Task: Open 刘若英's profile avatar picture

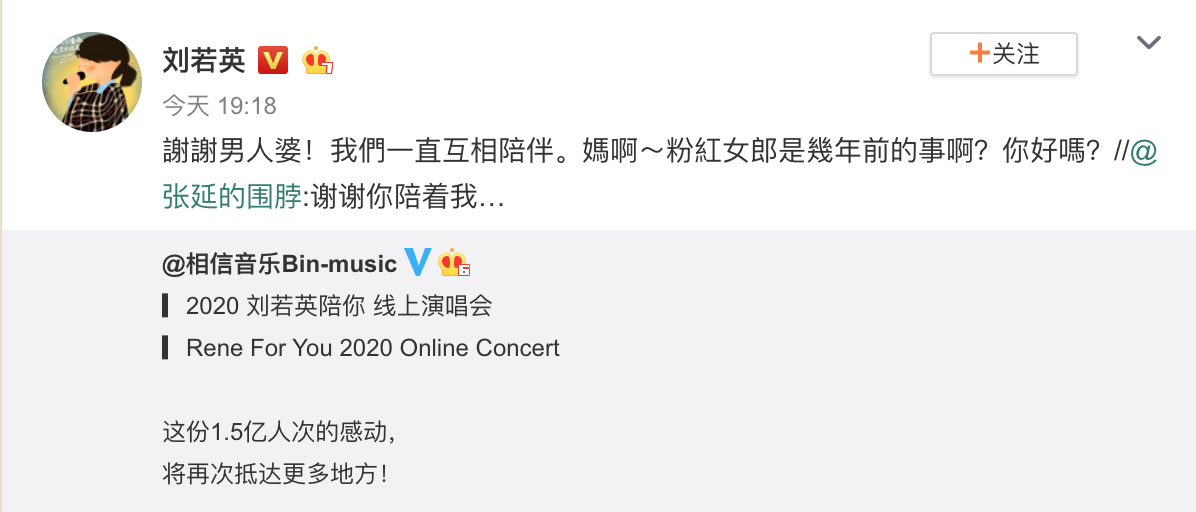Action: tap(92, 82)
